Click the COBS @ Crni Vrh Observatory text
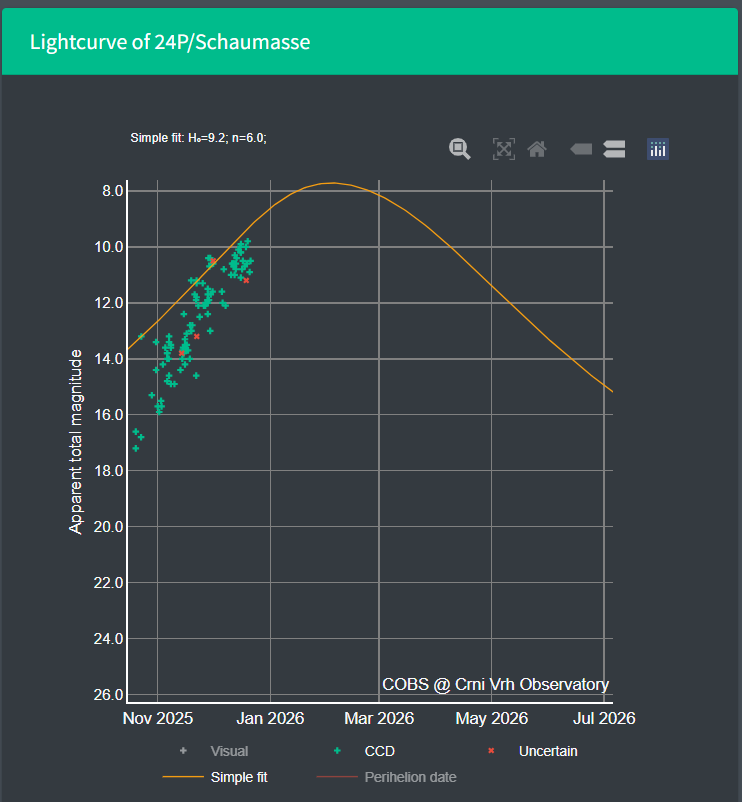742x802 pixels. point(496,684)
